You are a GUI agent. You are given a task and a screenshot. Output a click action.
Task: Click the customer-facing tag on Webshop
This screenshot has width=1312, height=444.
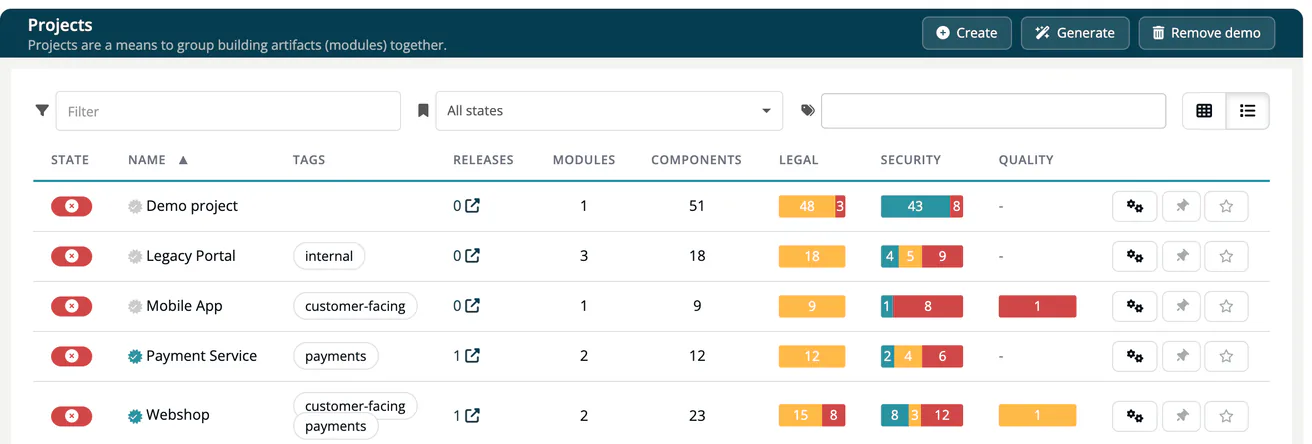[x=355, y=406]
